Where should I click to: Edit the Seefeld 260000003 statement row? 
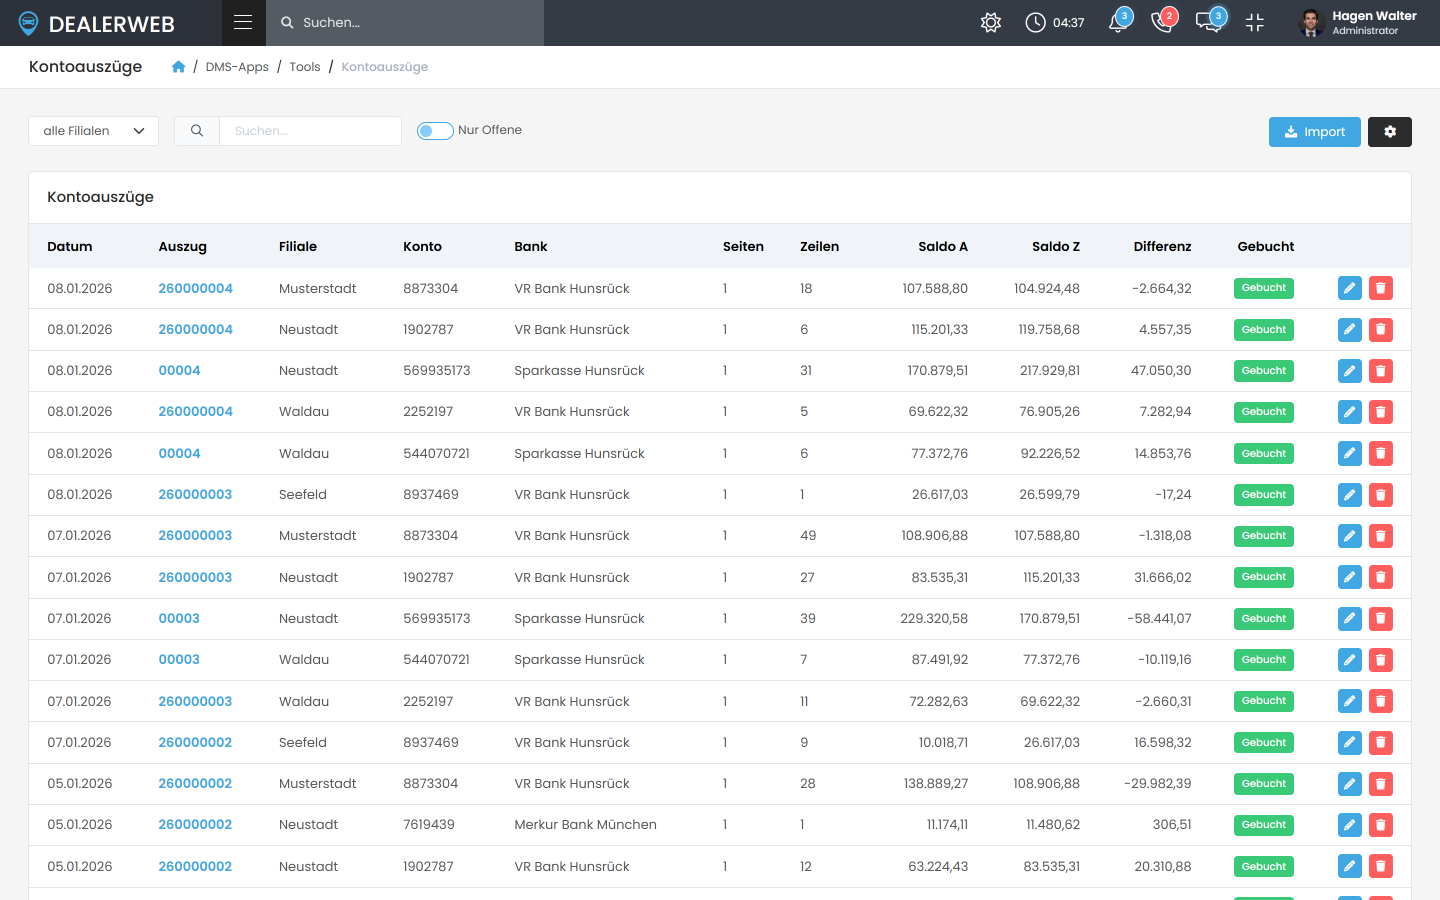(1350, 495)
